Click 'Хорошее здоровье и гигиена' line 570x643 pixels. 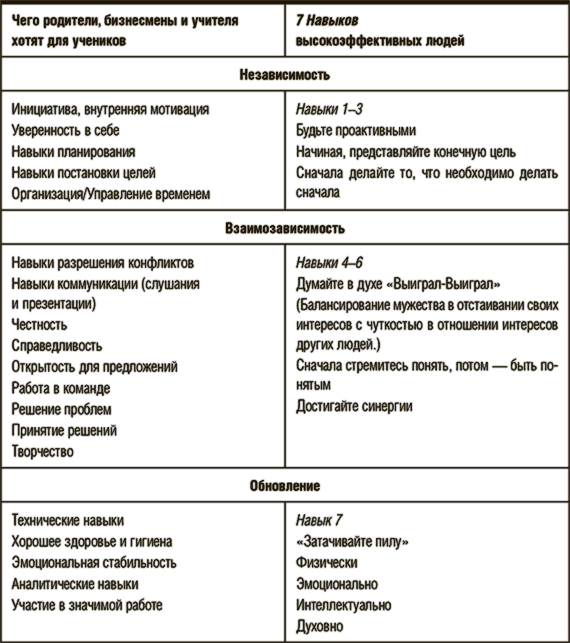click(92, 542)
